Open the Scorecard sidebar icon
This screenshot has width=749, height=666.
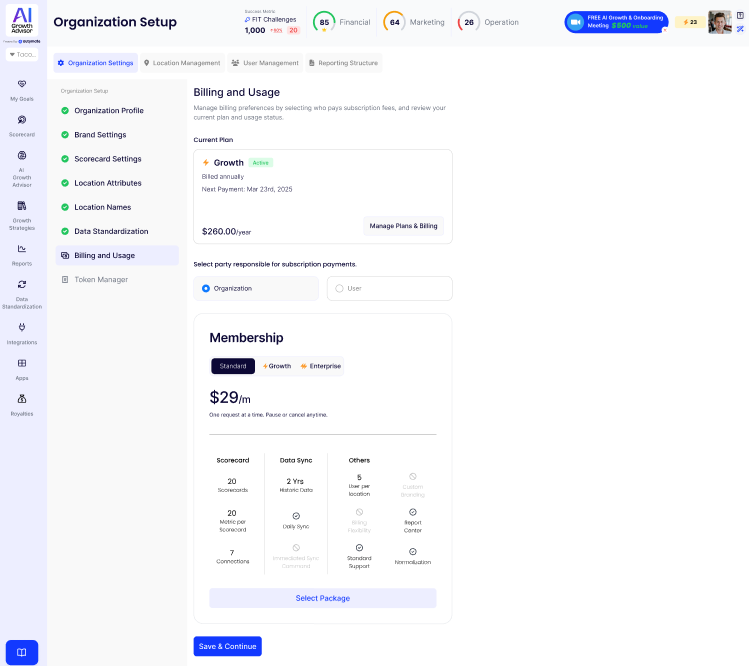[22, 120]
